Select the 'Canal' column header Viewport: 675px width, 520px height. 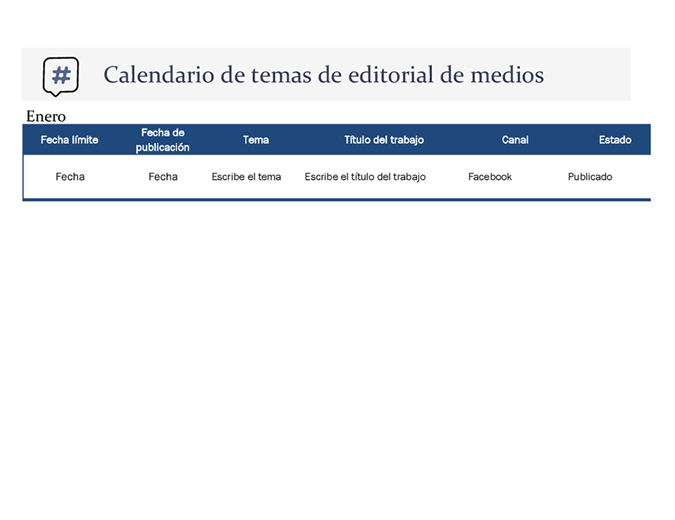point(515,140)
